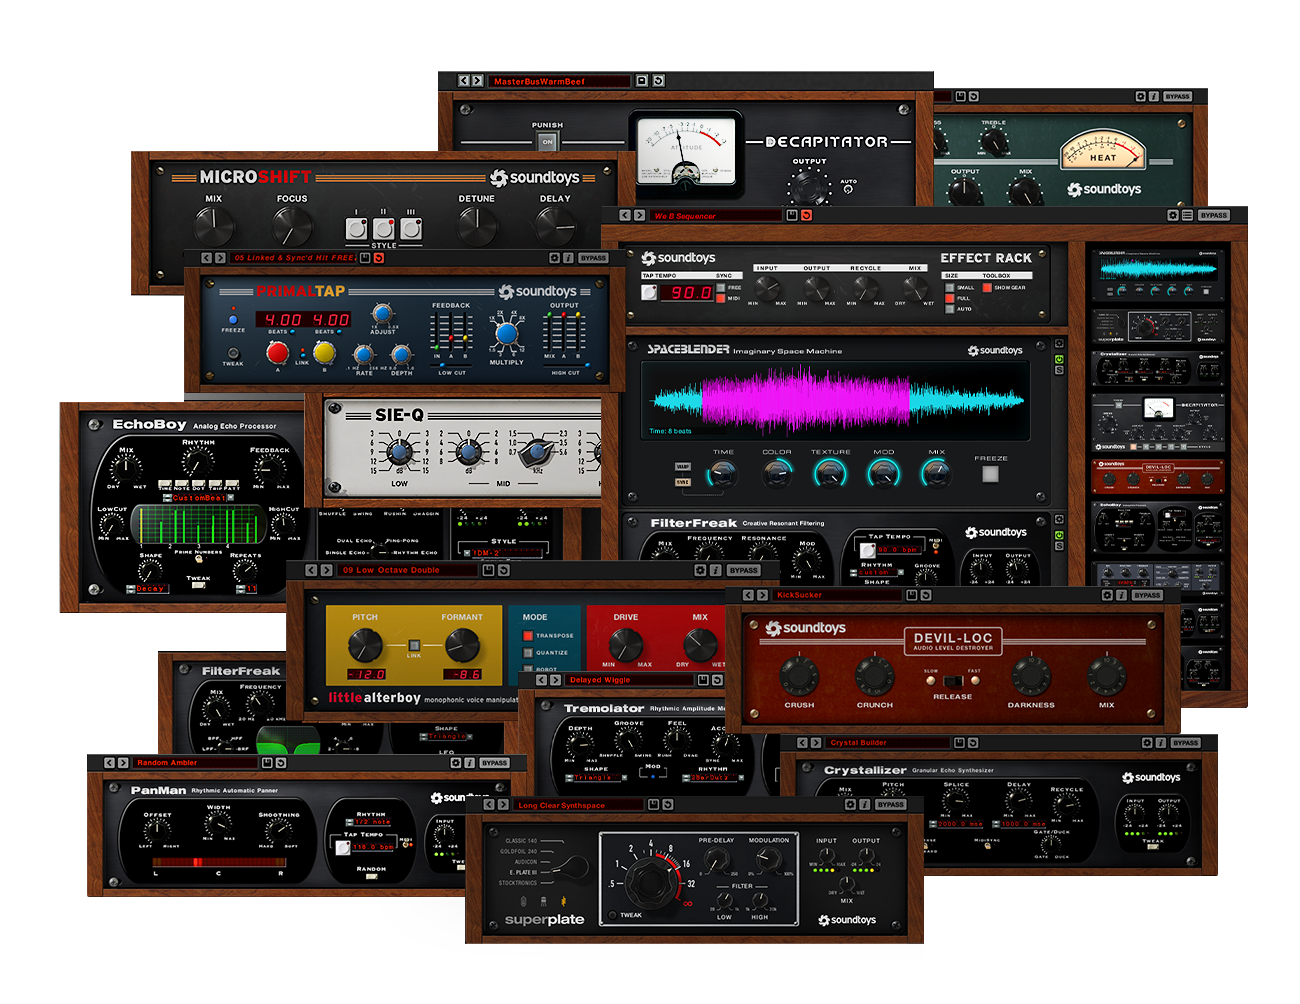Click the previous-preset arrow on Random Ambler bar
Screen dimensions: 1300x1004
109,761
